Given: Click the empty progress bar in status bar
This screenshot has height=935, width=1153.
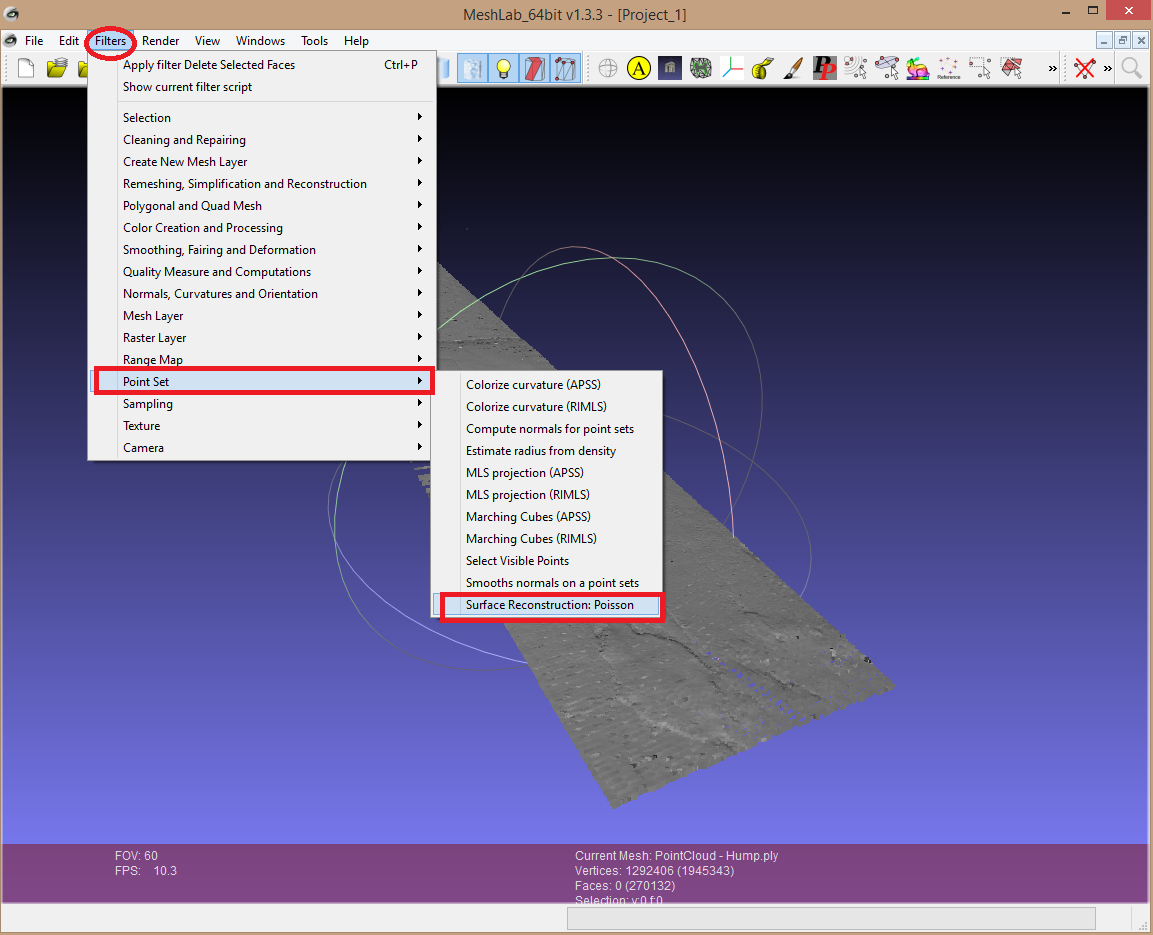Looking at the screenshot, I should tap(831, 917).
